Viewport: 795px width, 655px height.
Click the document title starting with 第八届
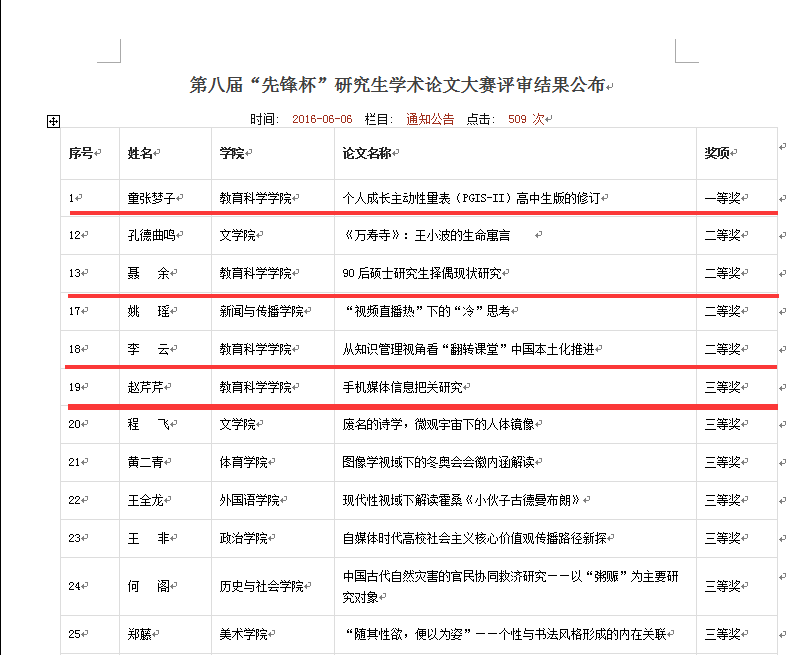coord(397,86)
